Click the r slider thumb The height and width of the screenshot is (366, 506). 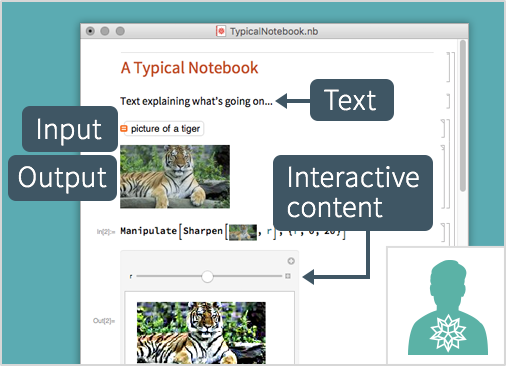207,276
